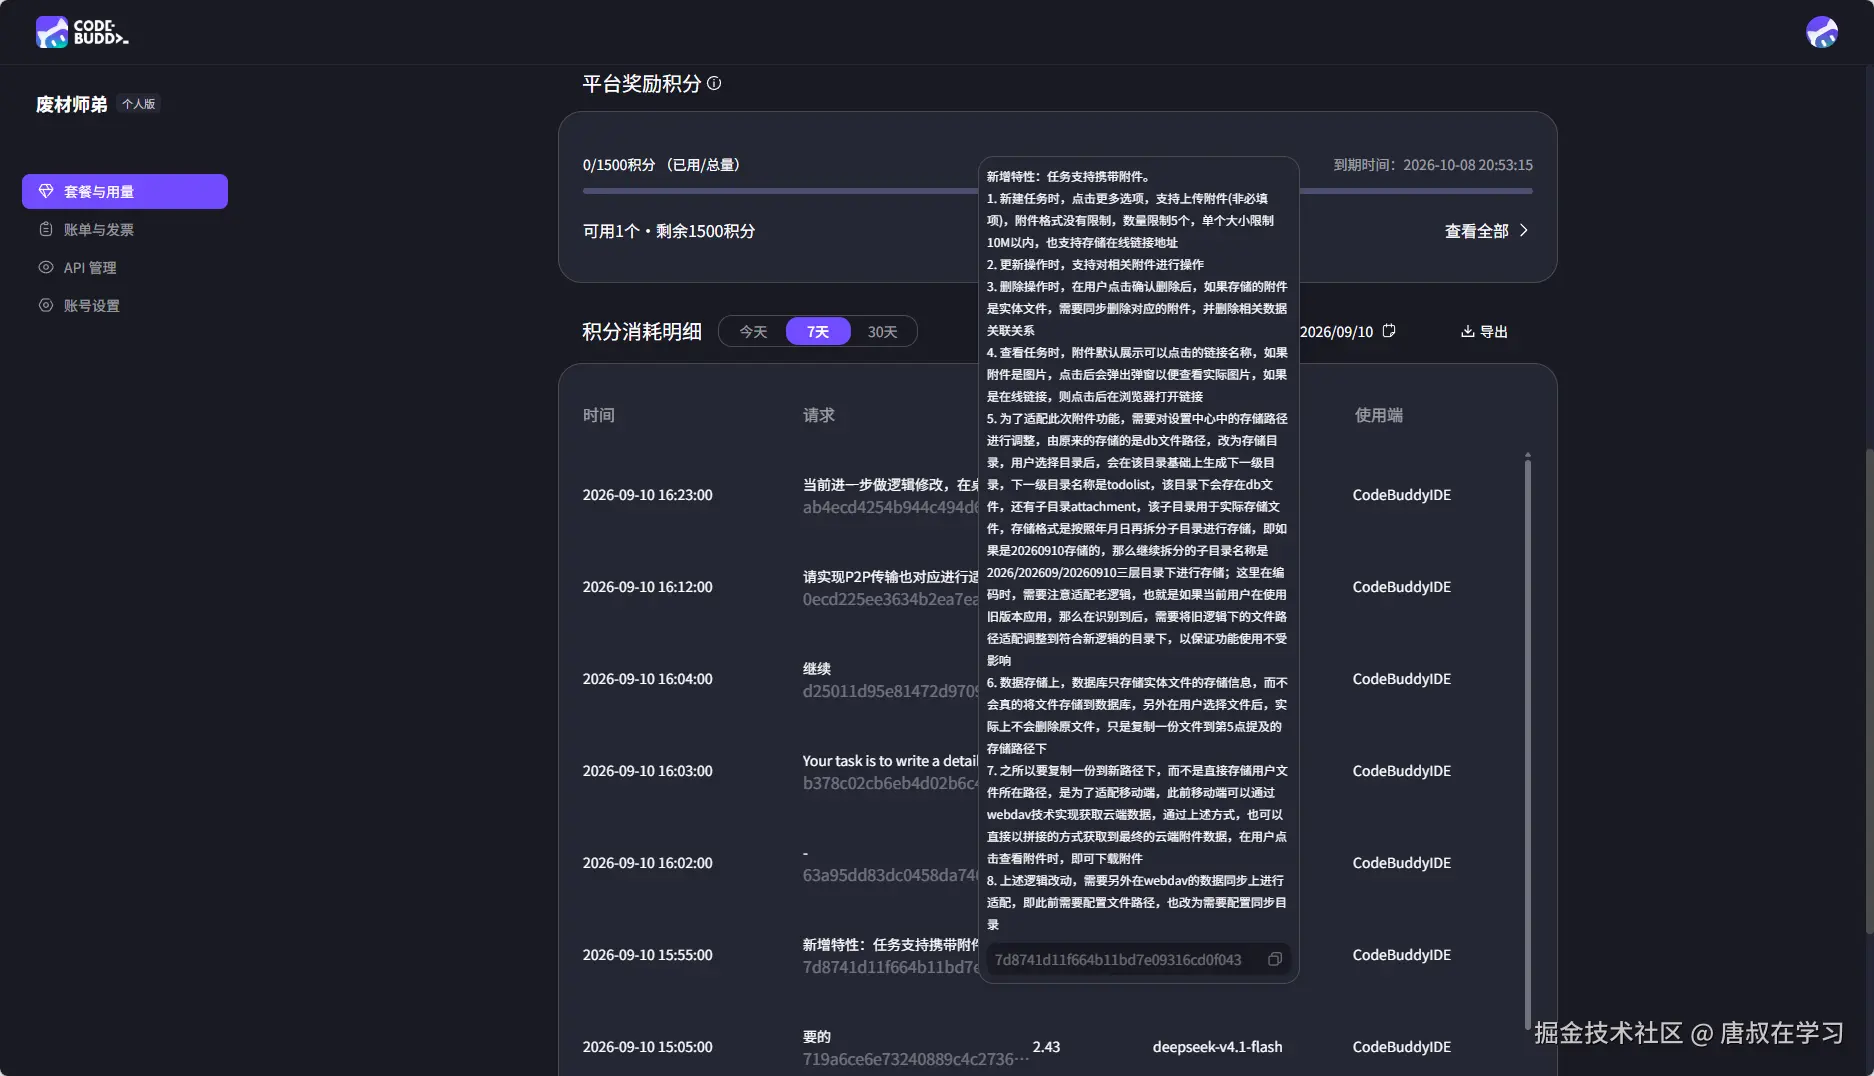The width and height of the screenshot is (1874, 1076).
Task: Select timestamp 2026-09-10 15:55:00
Action: pos(648,955)
